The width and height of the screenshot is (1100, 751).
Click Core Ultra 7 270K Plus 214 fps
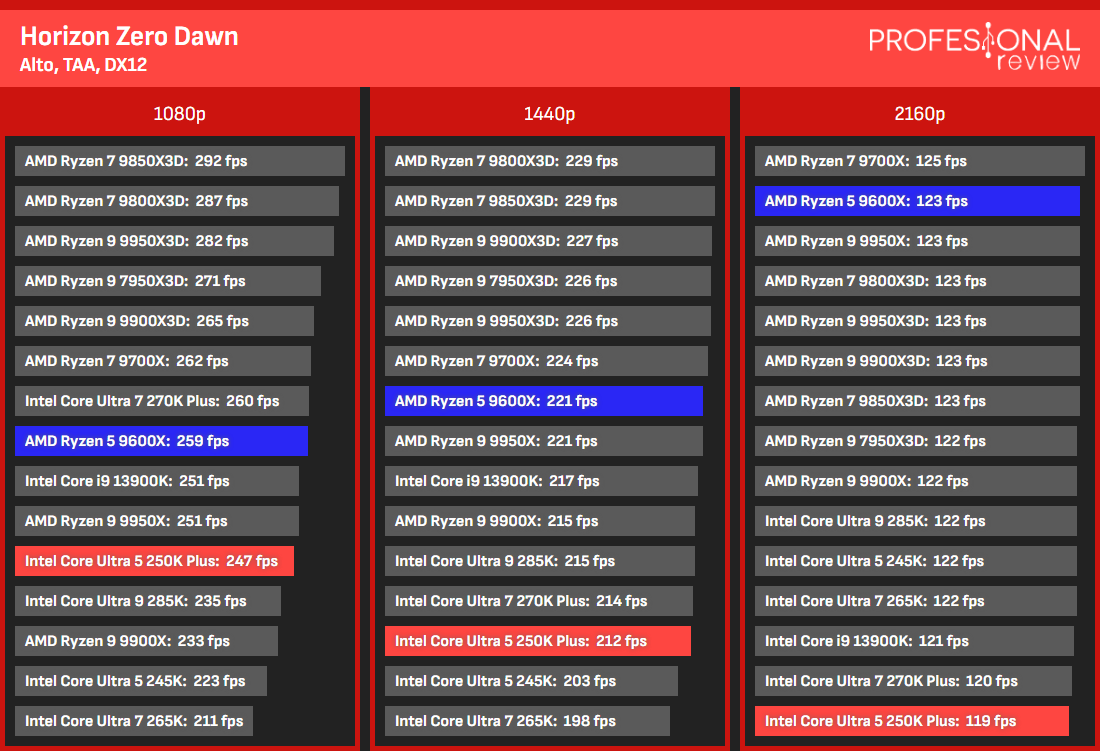(x=539, y=600)
